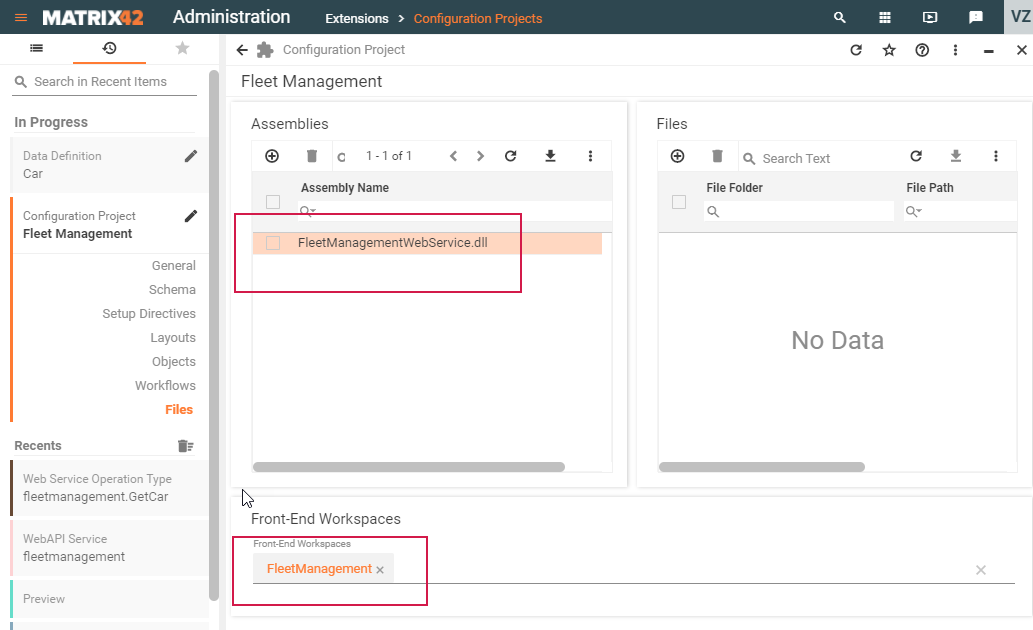Open Assembly Name filter operator dropdown
The image size is (1033, 630).
coord(308,212)
